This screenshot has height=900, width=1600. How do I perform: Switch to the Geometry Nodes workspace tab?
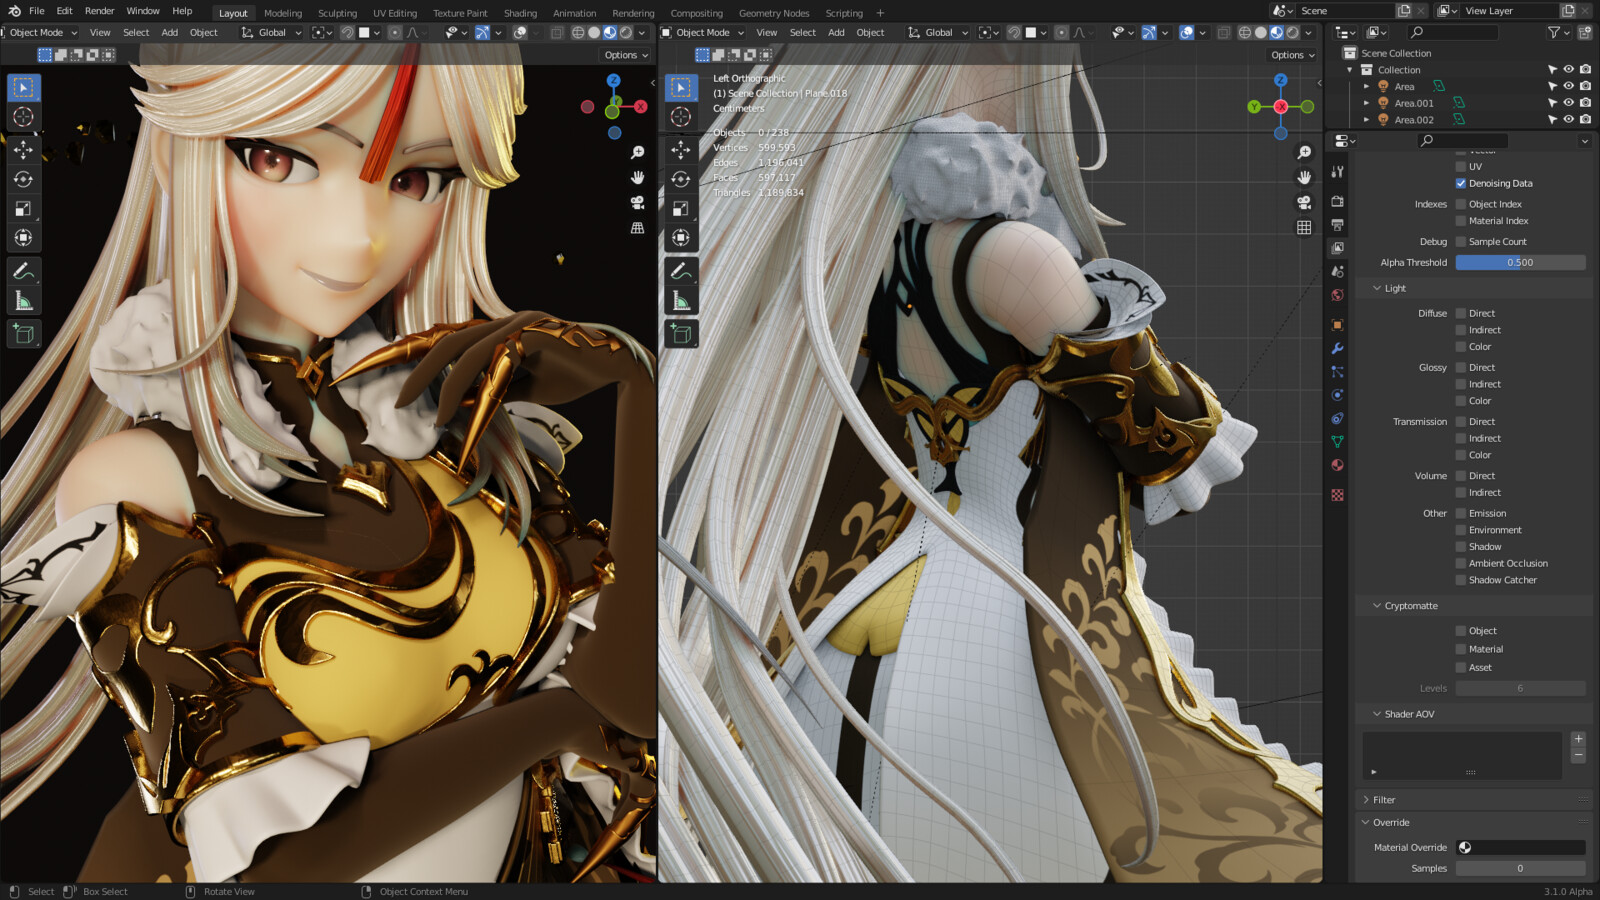click(774, 13)
